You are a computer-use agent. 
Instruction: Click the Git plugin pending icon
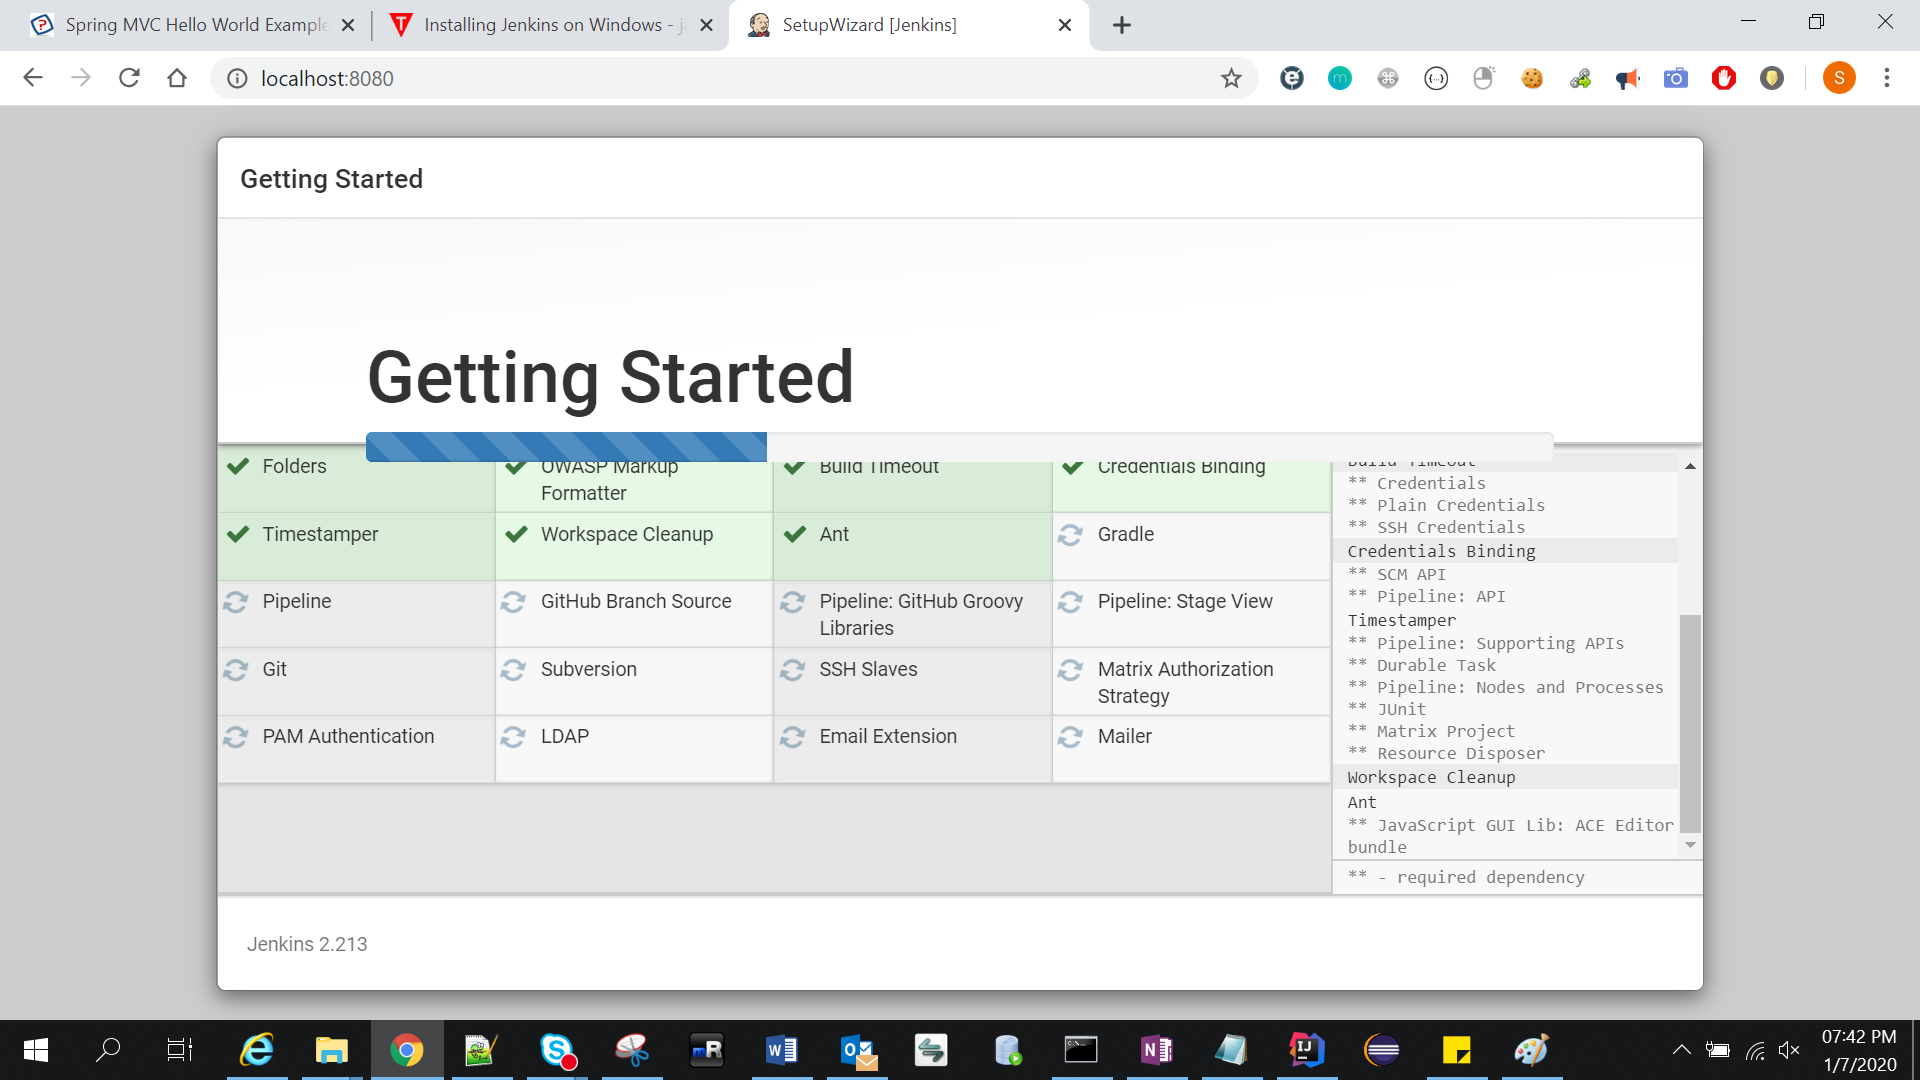pyautogui.click(x=236, y=670)
